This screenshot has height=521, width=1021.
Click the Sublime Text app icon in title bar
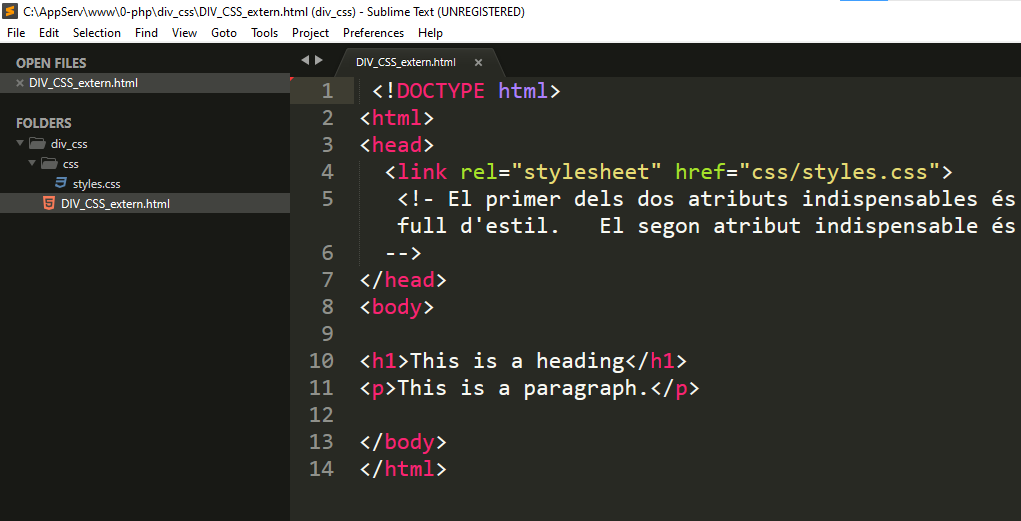click(x=9, y=12)
